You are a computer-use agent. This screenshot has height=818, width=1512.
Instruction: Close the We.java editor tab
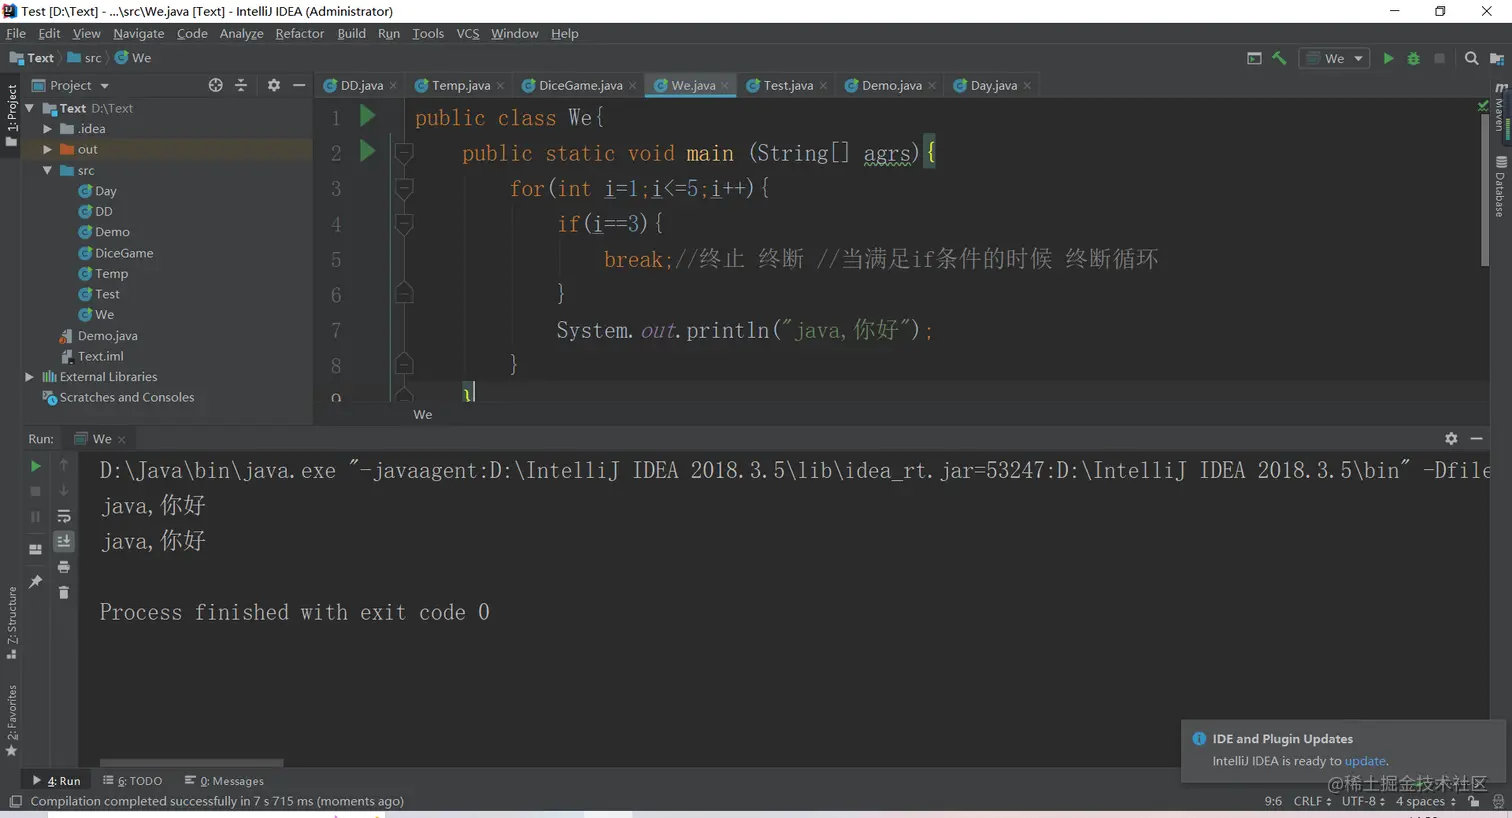(725, 86)
